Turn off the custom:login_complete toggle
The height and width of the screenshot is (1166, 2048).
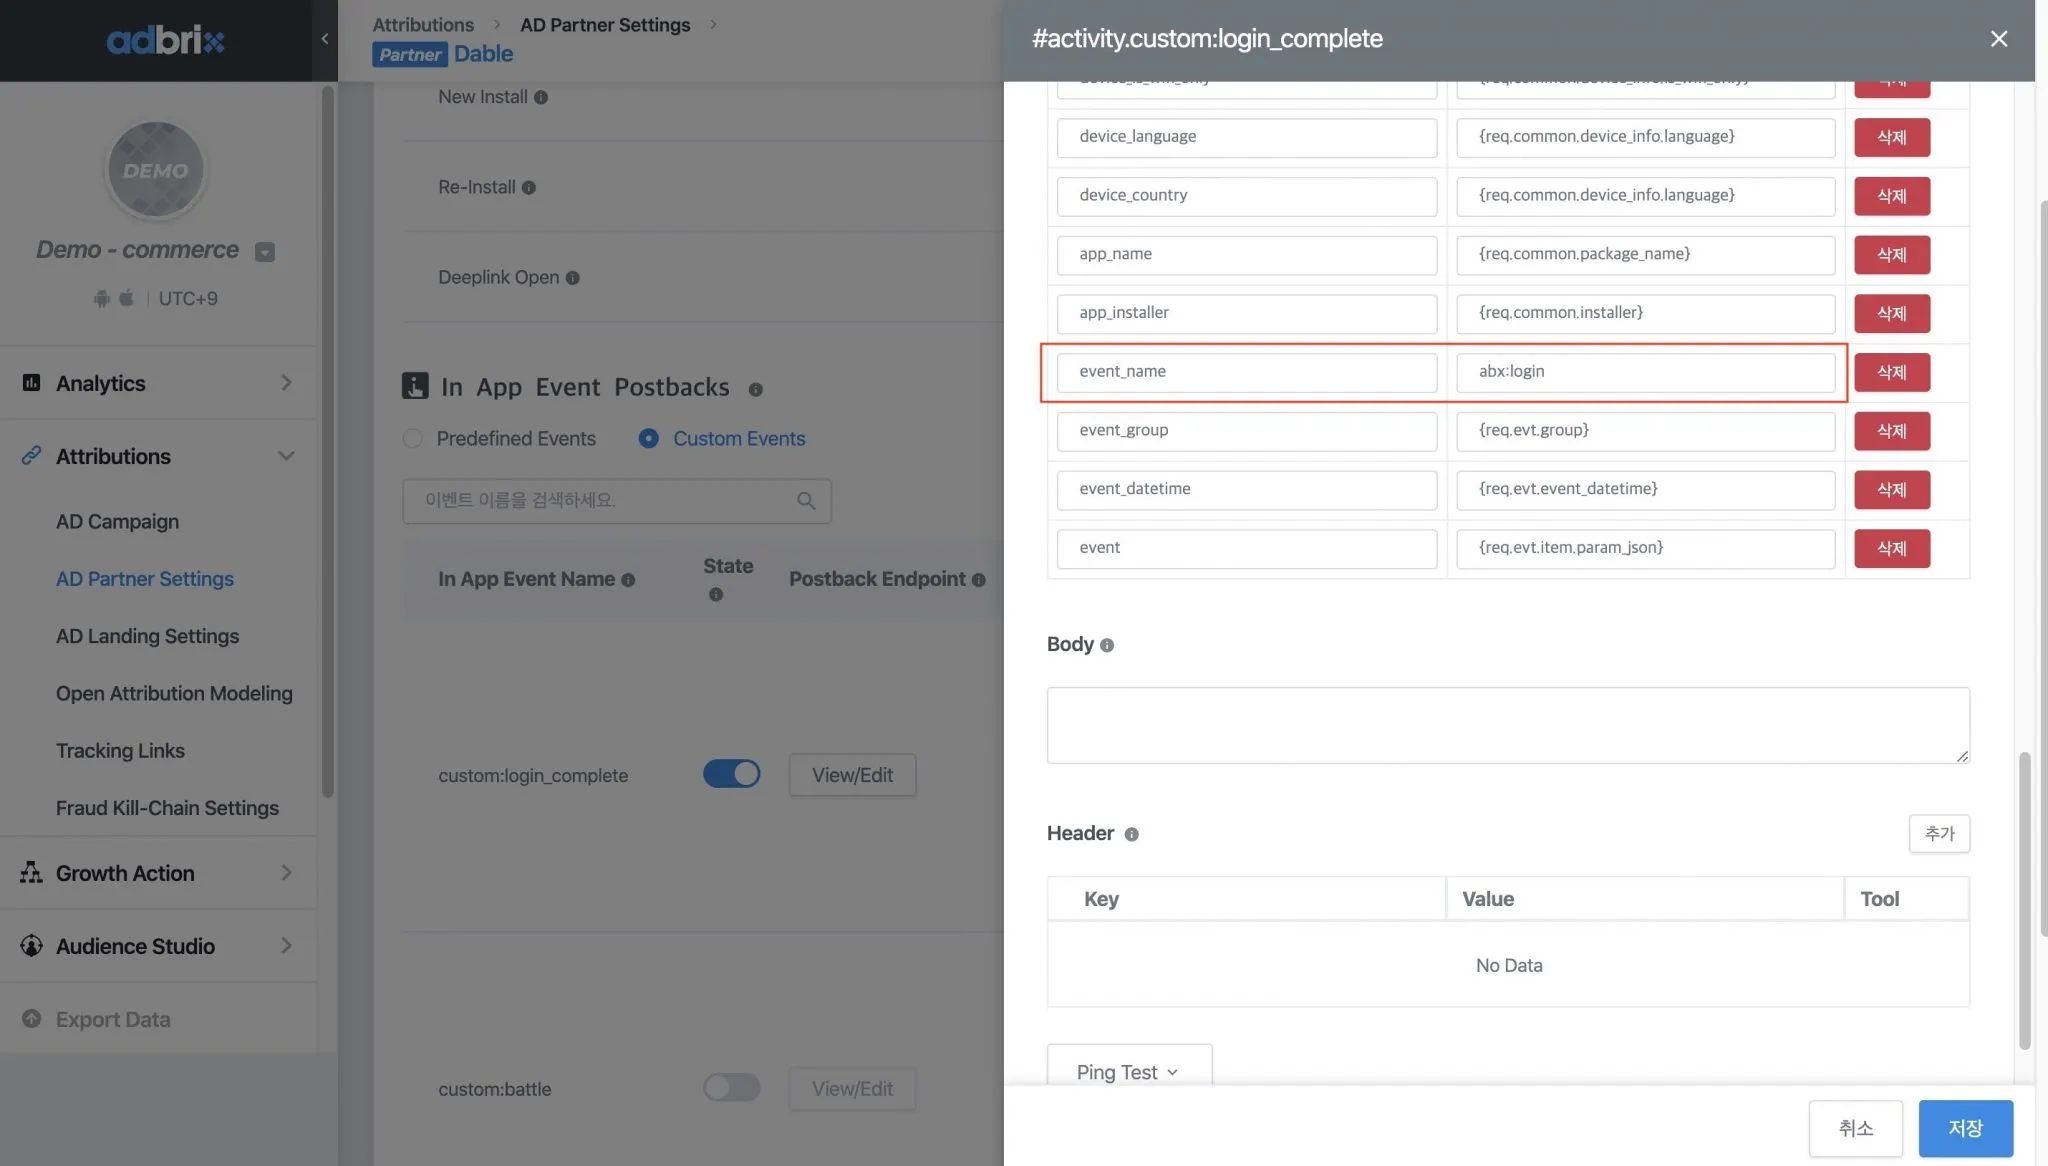(x=731, y=774)
